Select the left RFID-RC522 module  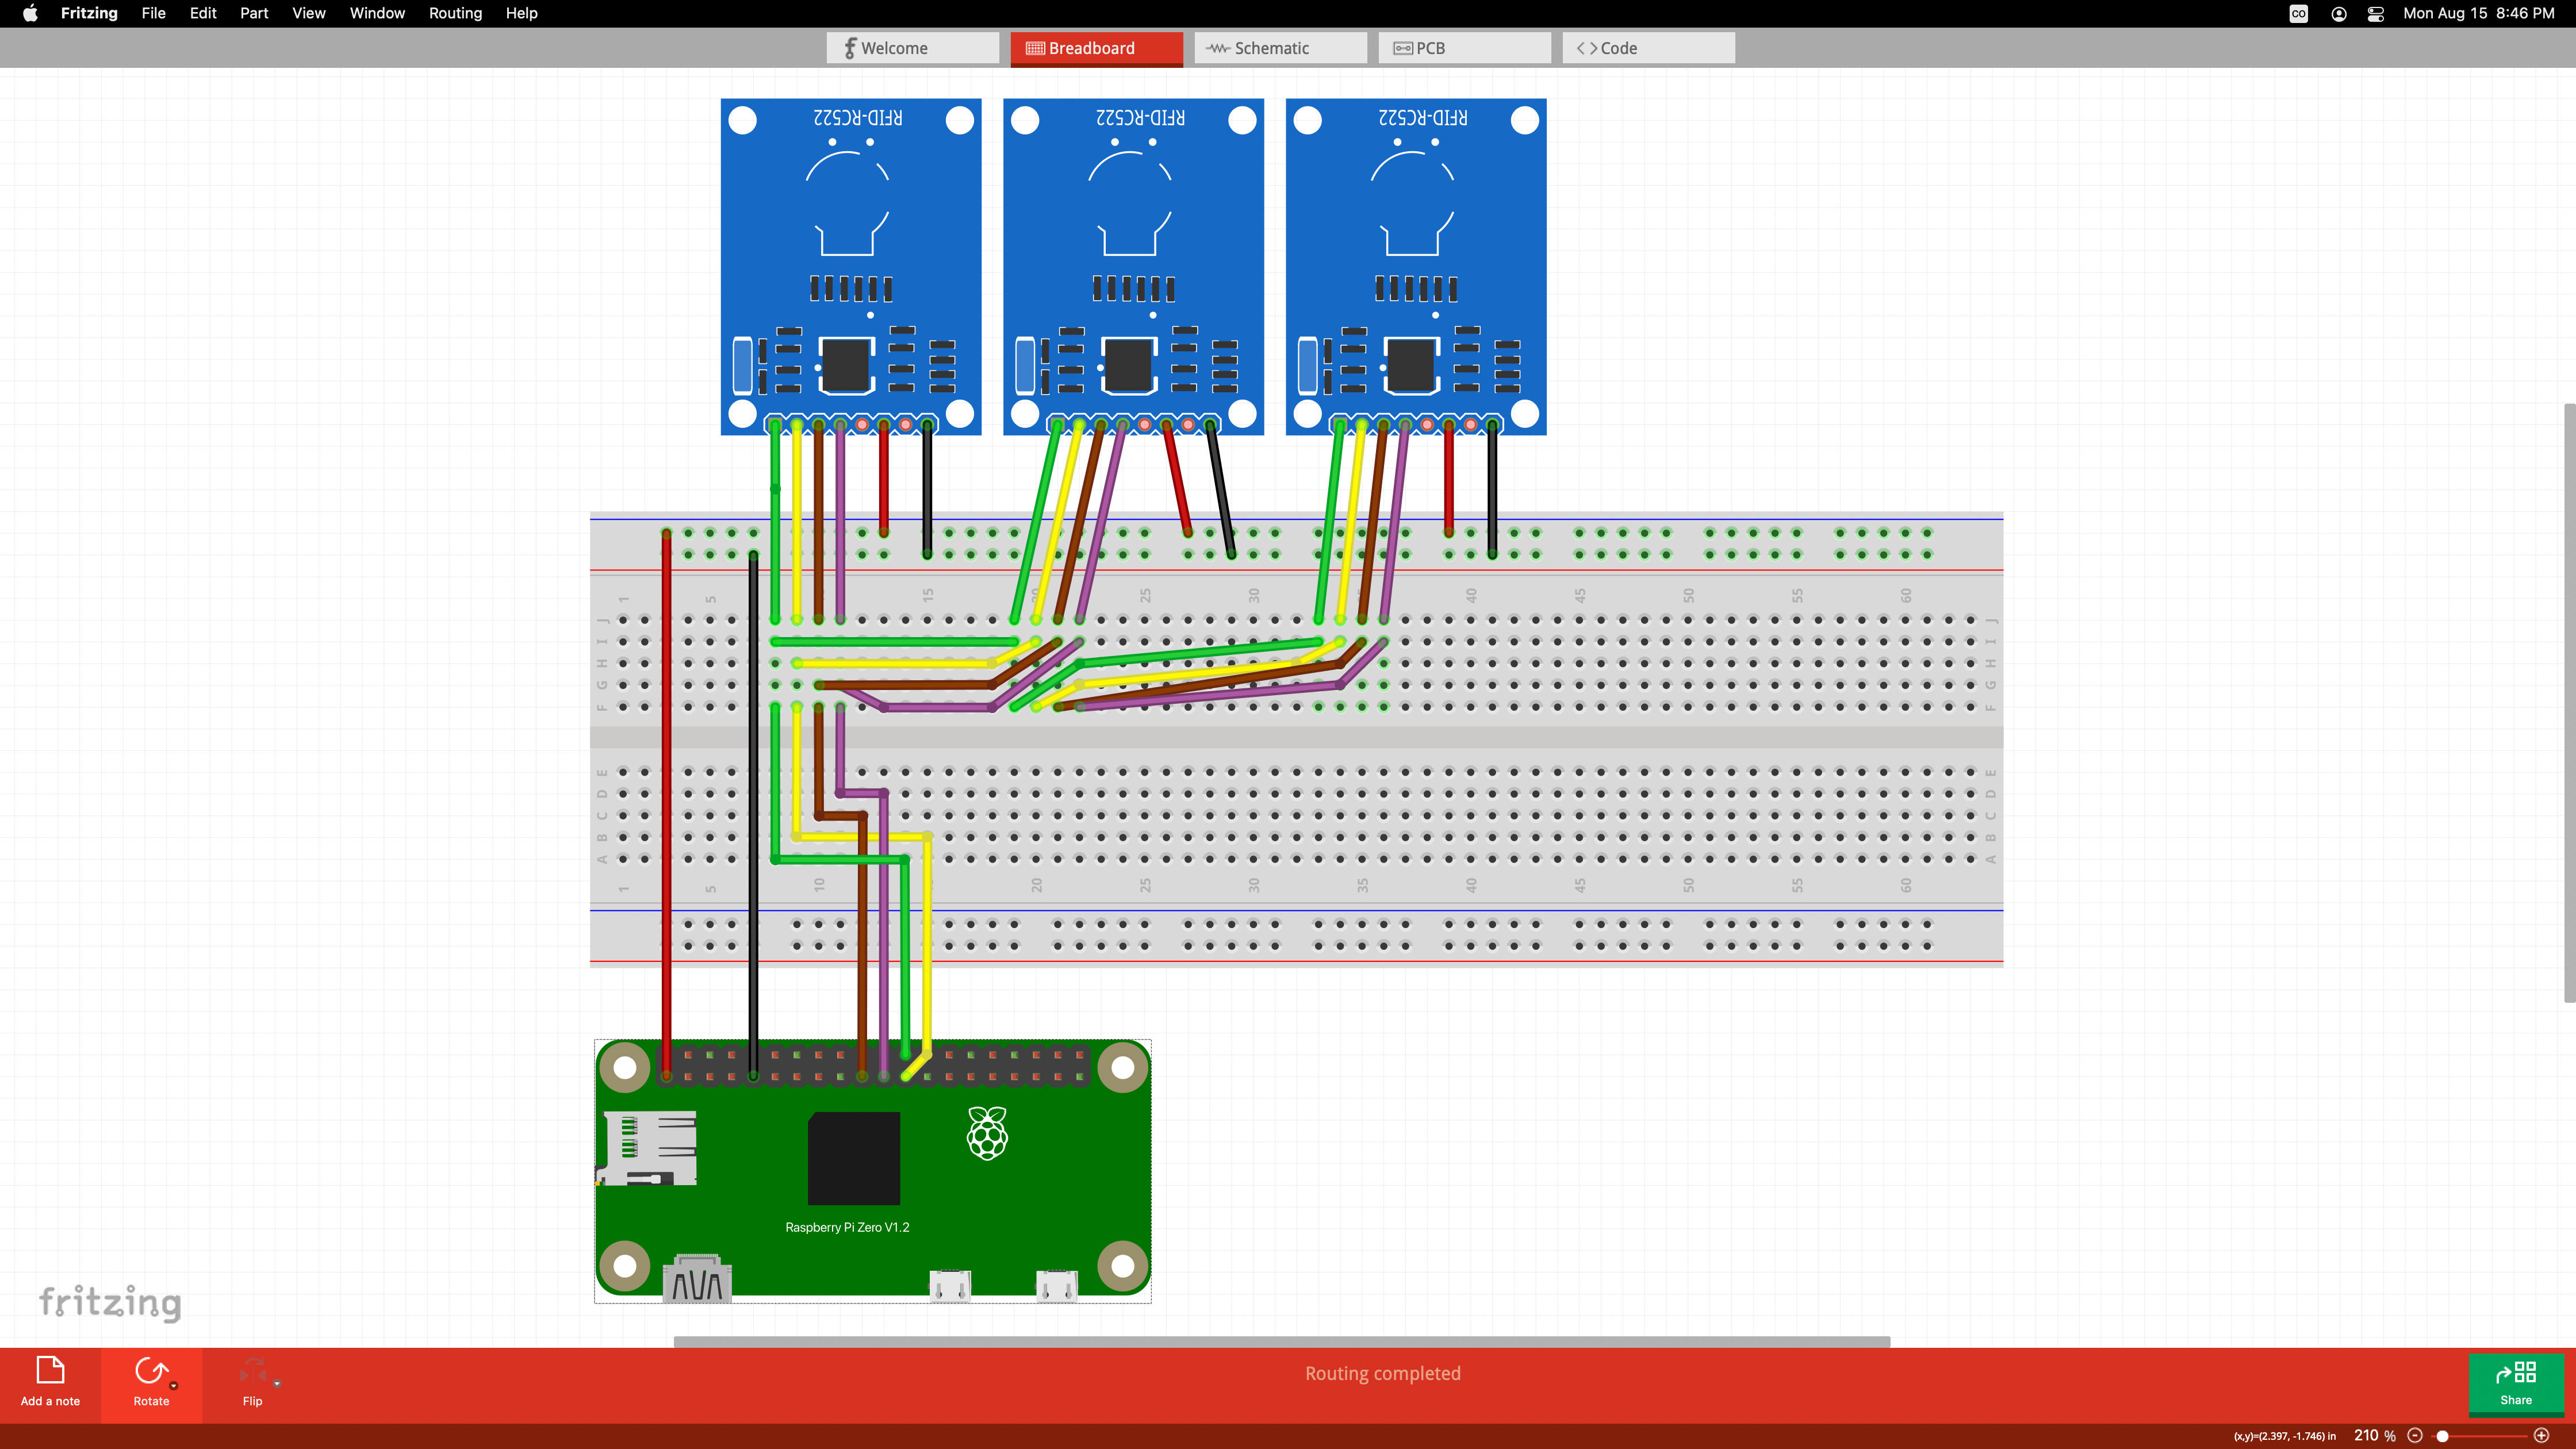click(x=851, y=266)
